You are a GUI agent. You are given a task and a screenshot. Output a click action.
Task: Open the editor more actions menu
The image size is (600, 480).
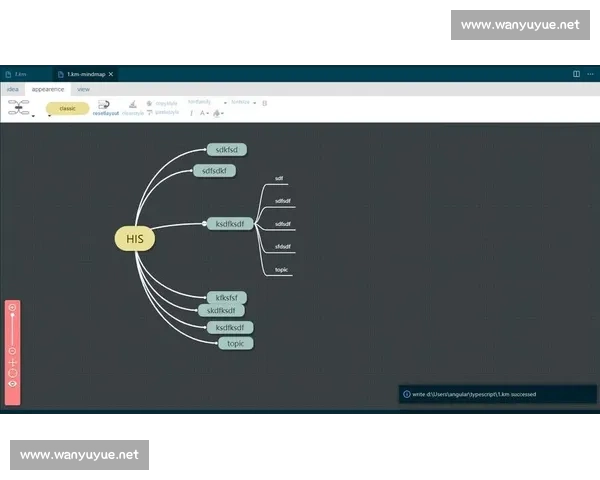tap(590, 74)
